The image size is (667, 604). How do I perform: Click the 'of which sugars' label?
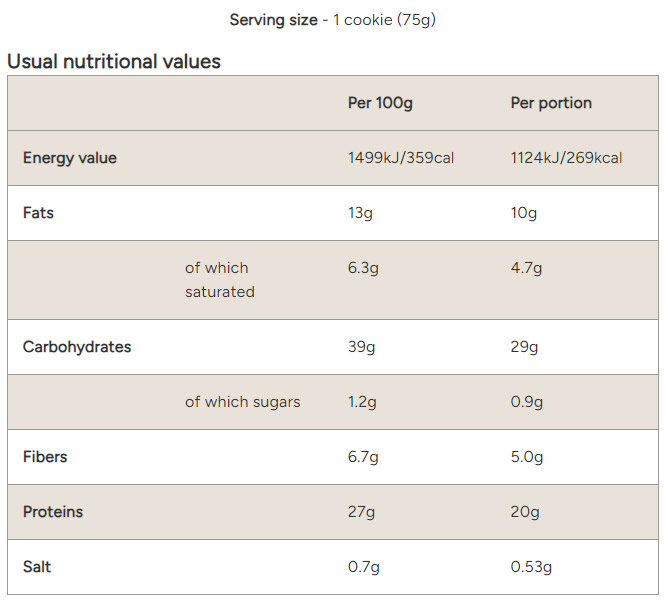coord(242,402)
